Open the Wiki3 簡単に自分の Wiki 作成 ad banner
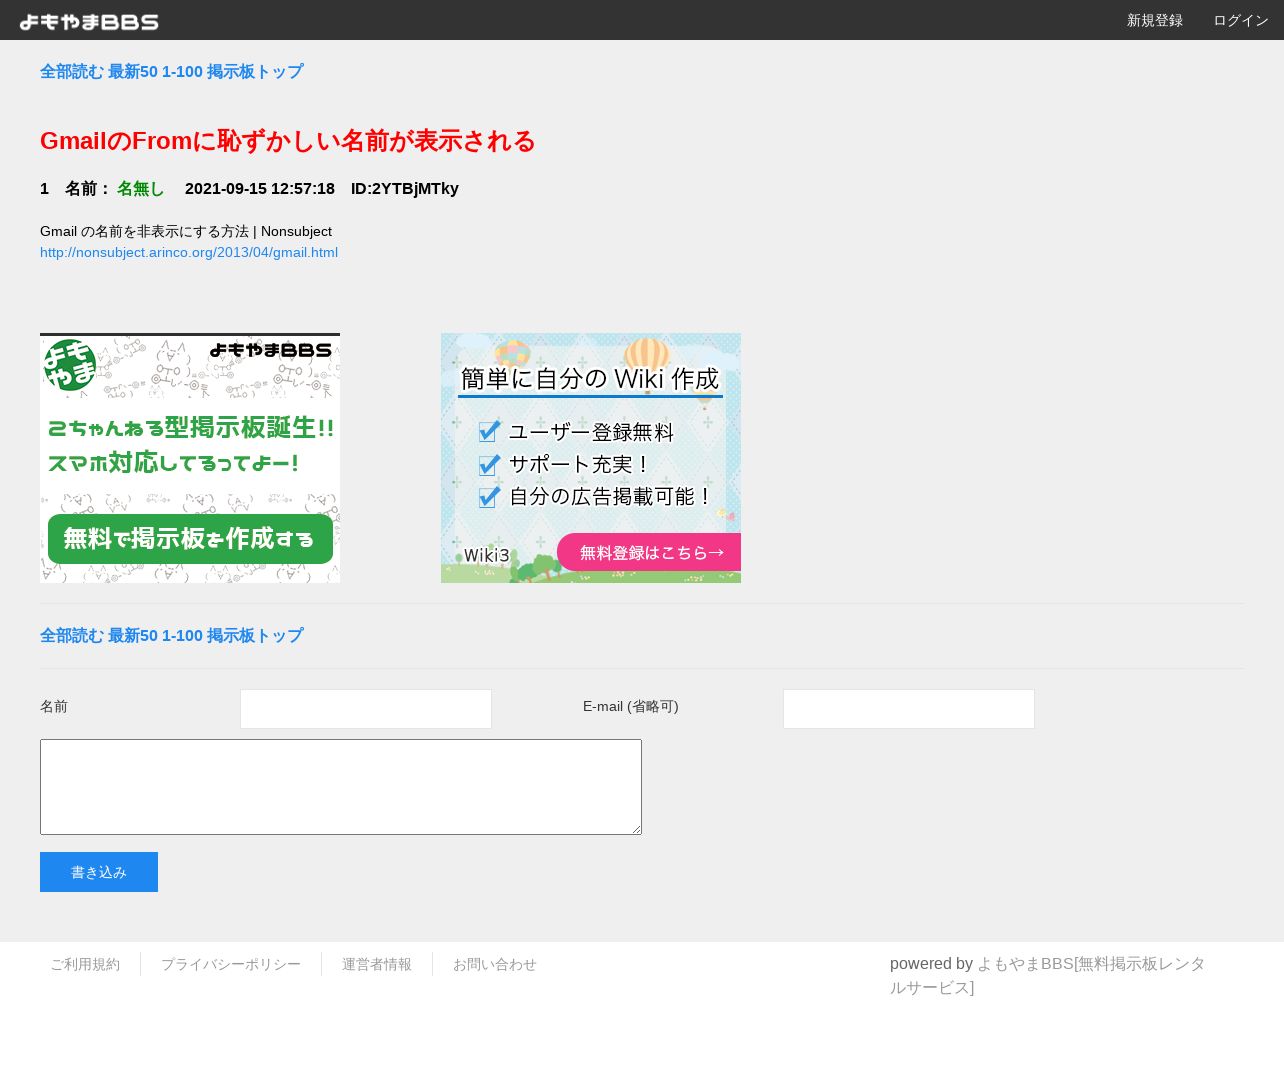This screenshot has width=1284, height=1070. pos(591,458)
